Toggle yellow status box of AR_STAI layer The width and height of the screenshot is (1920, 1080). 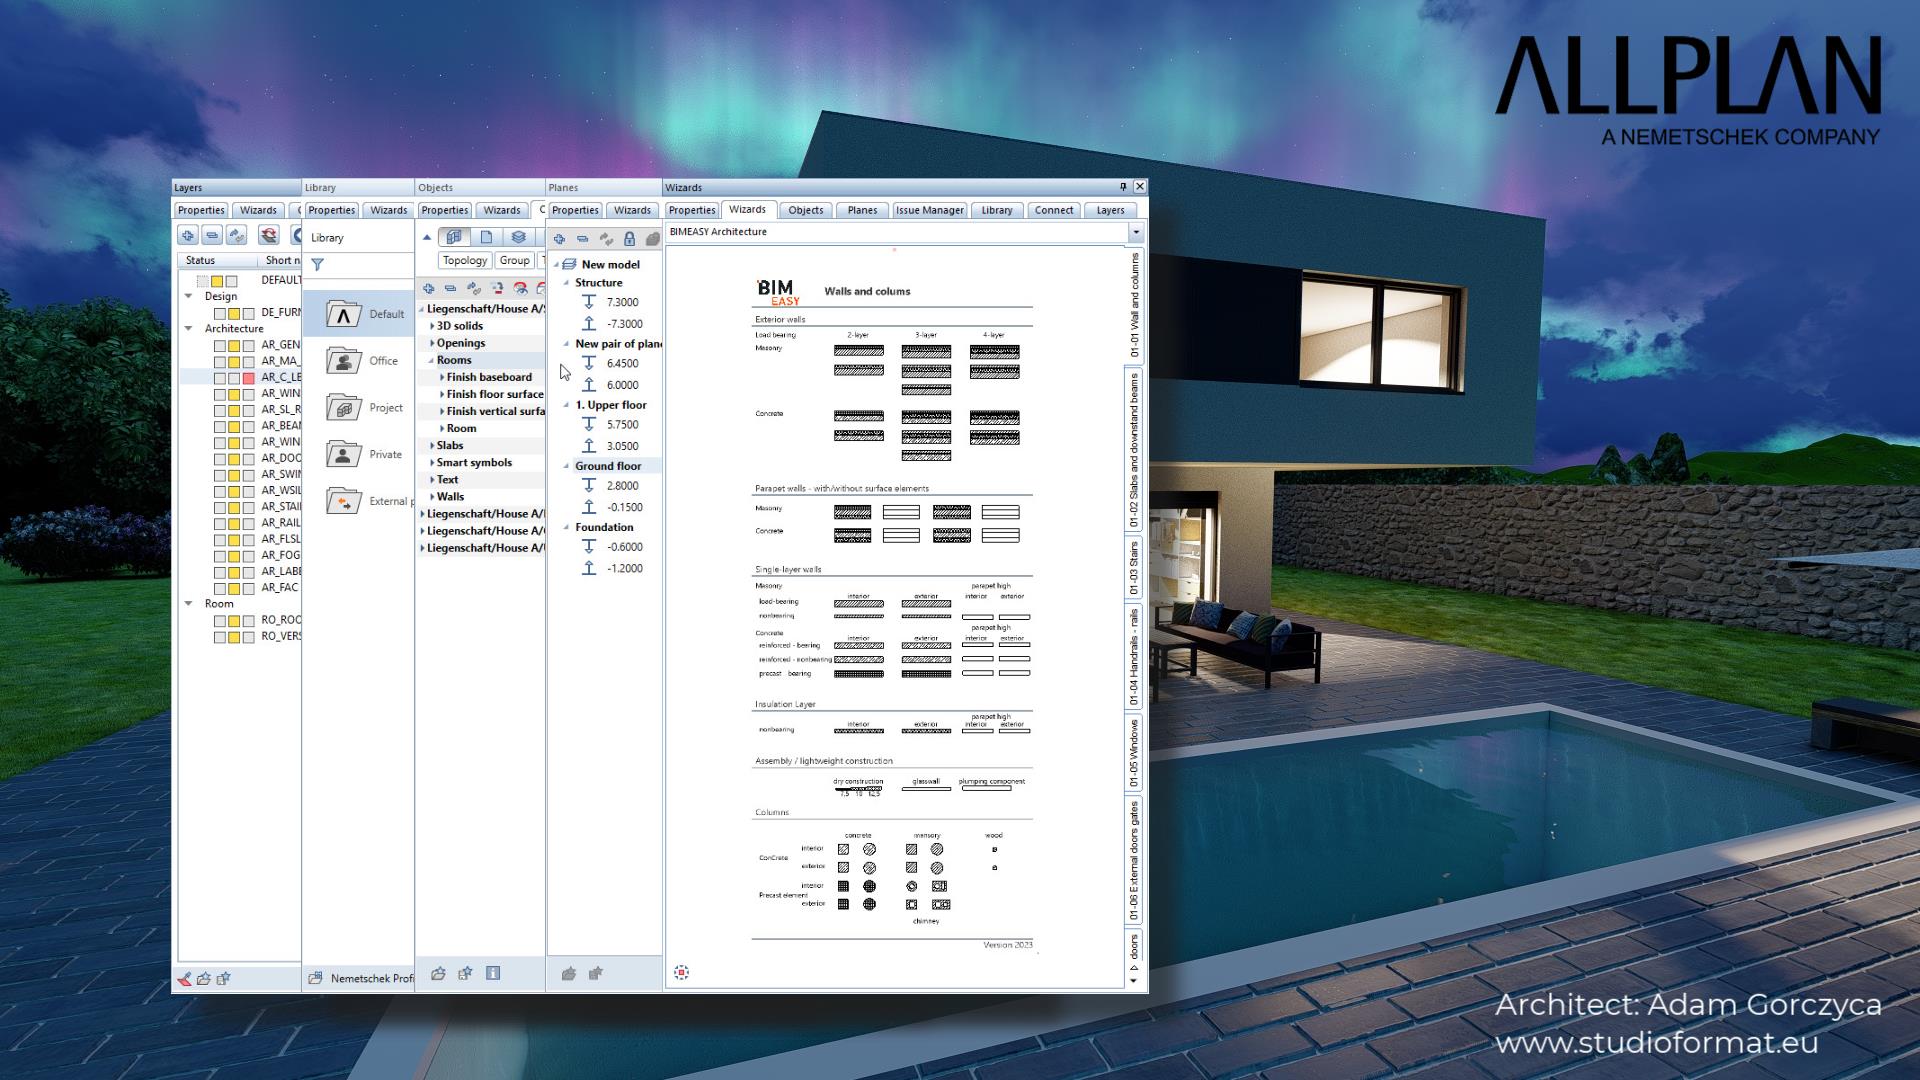pos(234,508)
